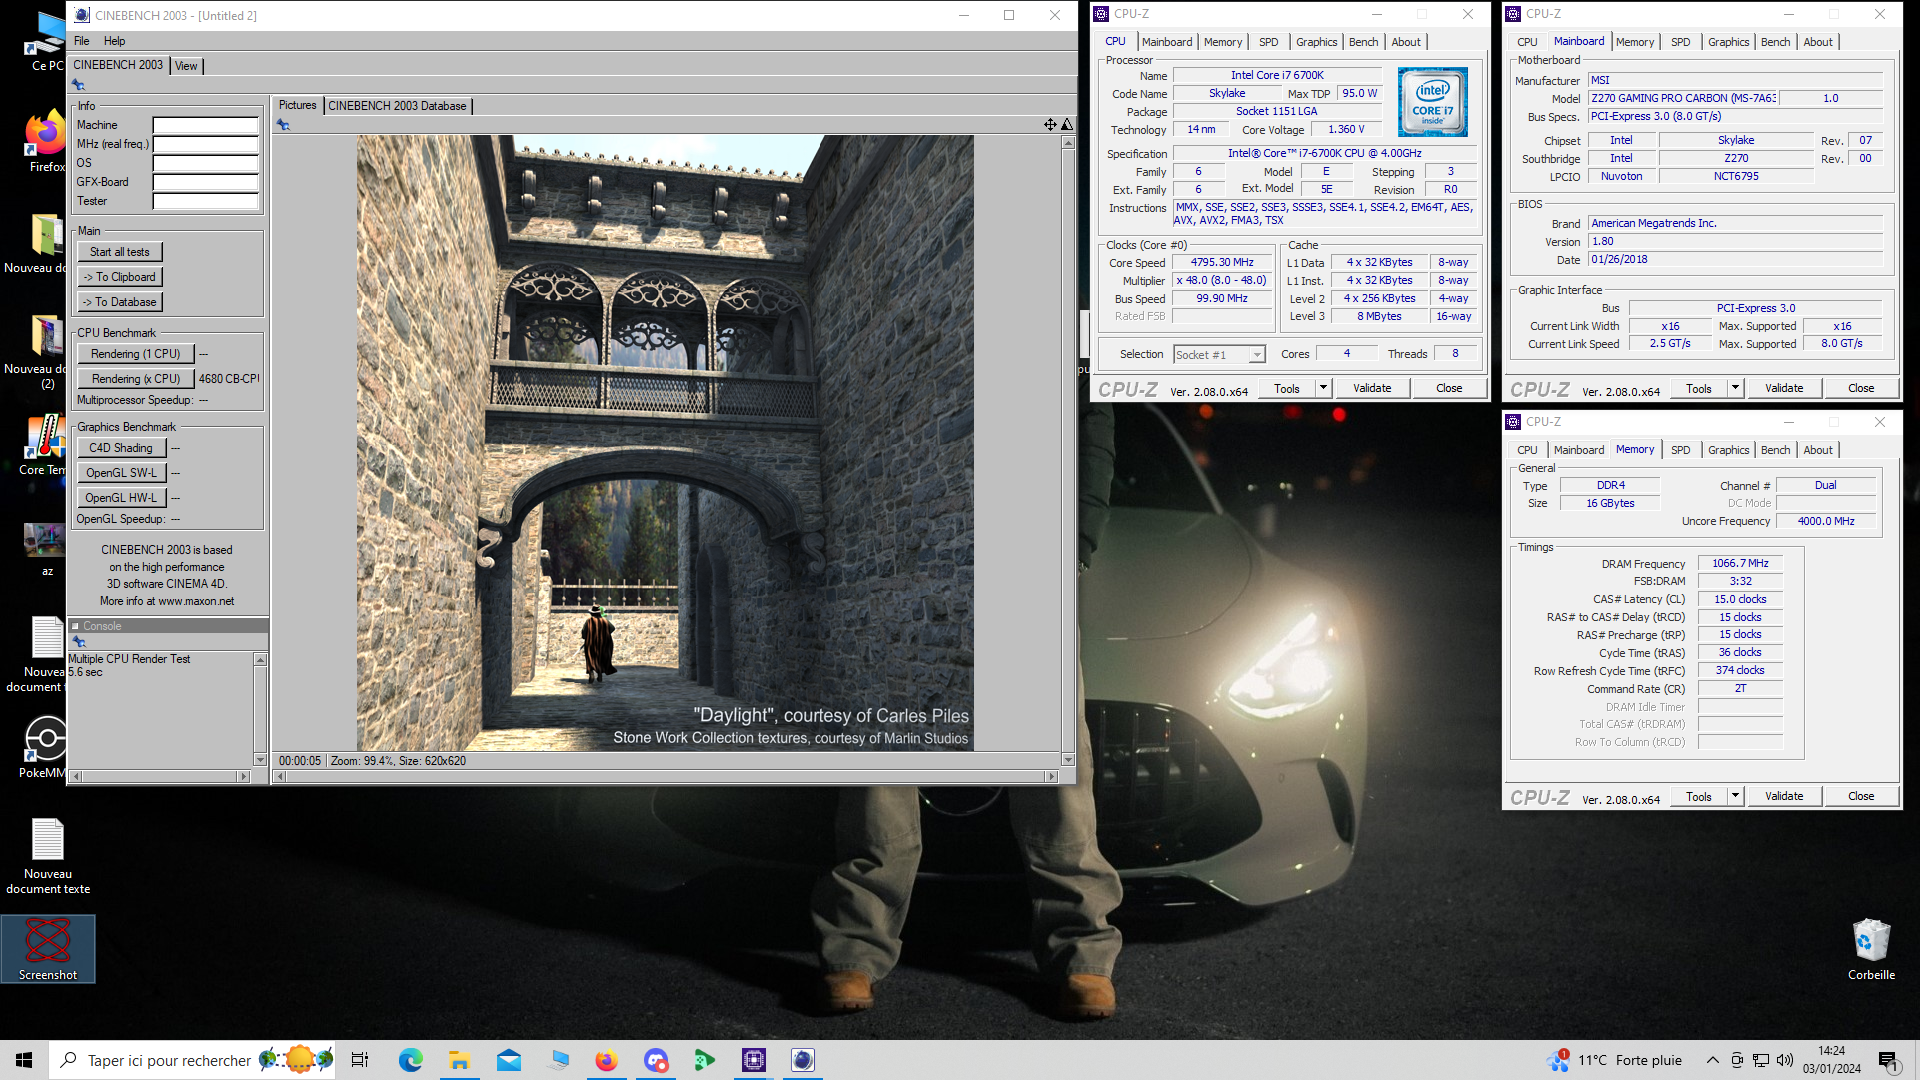This screenshot has width=1920, height=1080.
Task: Run OpenGL SW-L test
Action: tap(121, 473)
